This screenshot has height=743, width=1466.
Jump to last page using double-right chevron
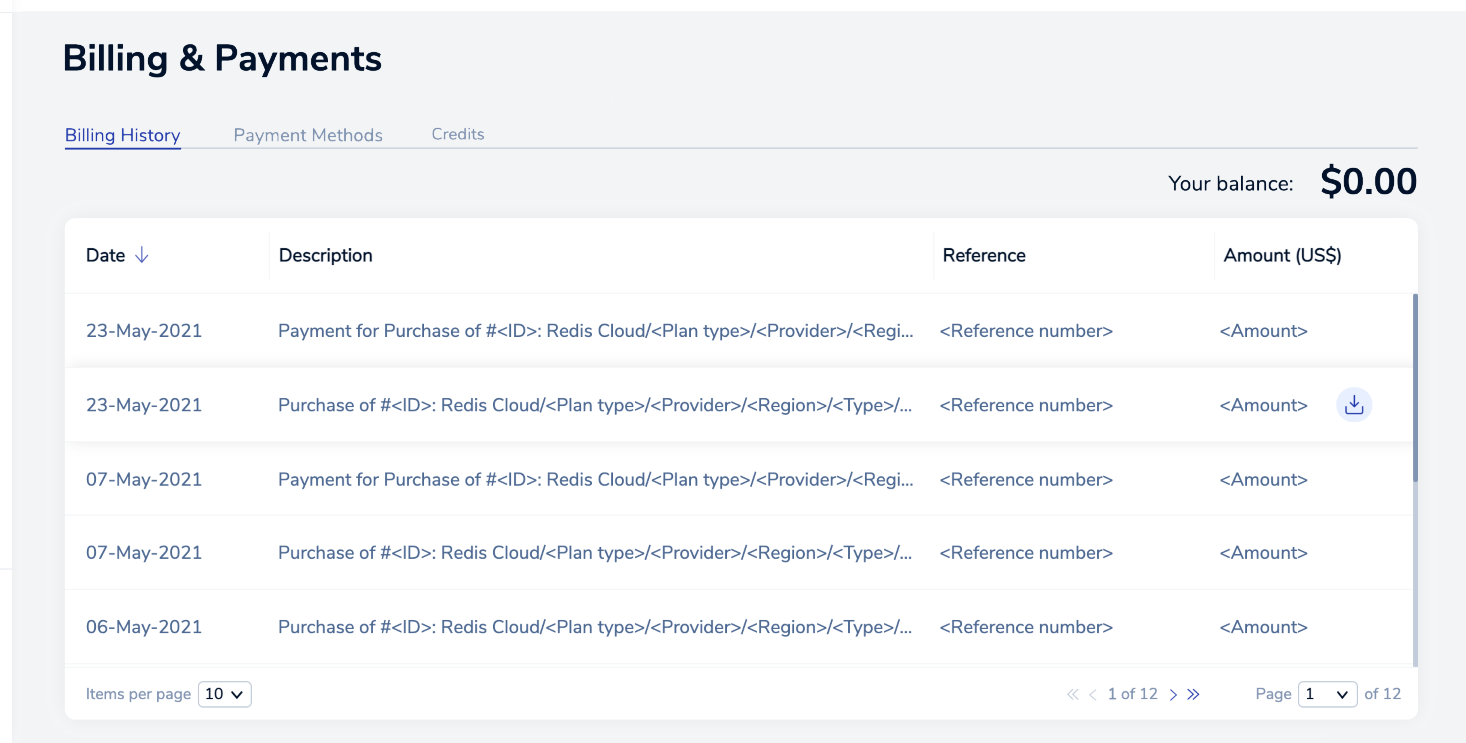pos(1193,694)
